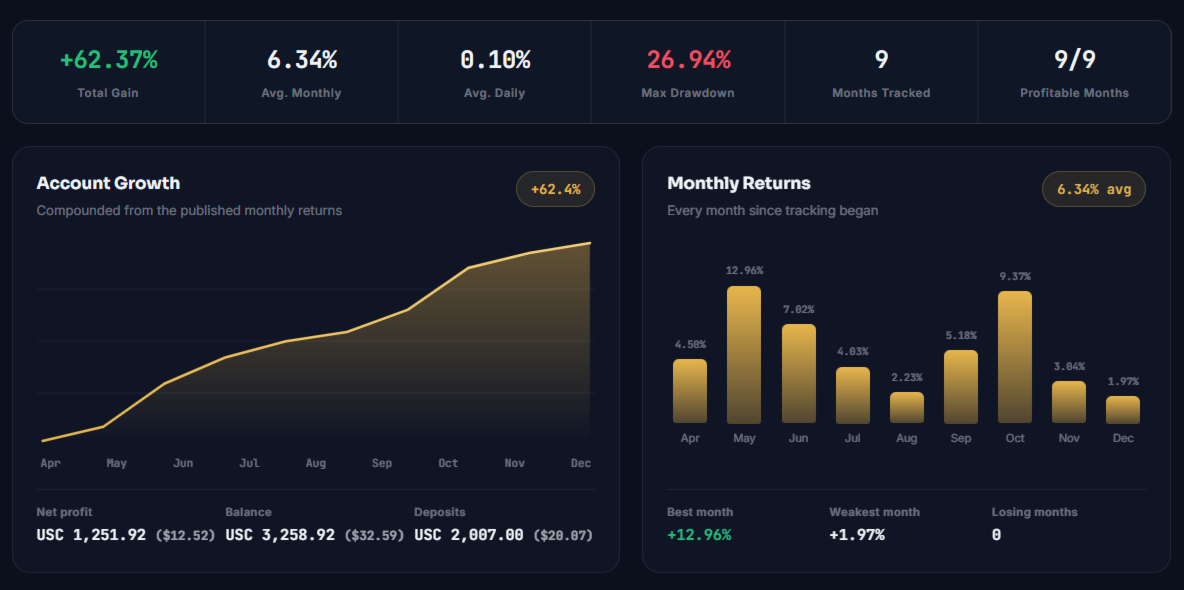Click the Sep label under Monthly Returns bars
Screen dimensions: 1184x590
click(x=961, y=438)
